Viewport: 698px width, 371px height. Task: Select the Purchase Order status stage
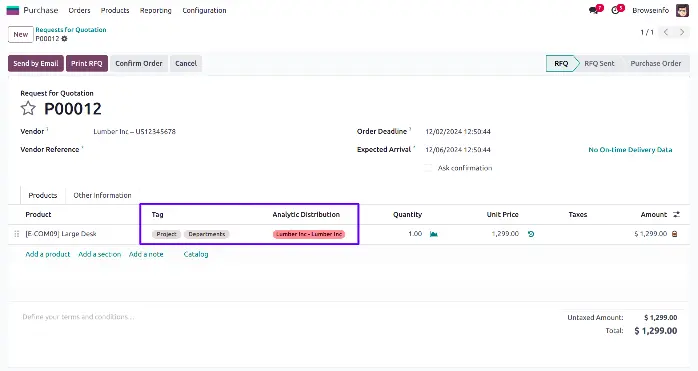tap(656, 63)
